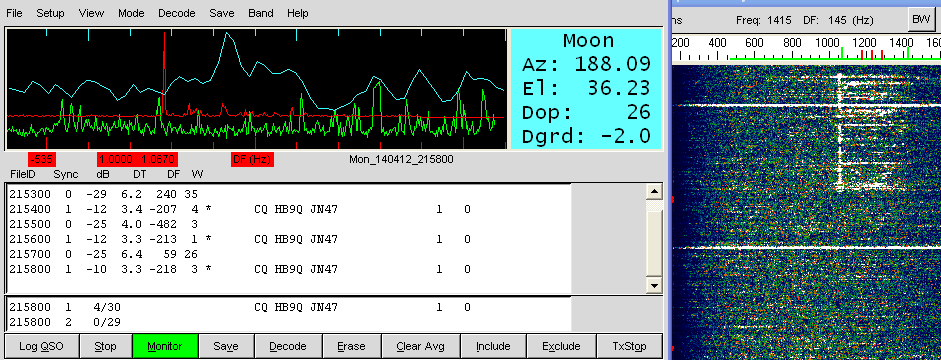Screen dimensions: 941x360
Task: Select the red -535 value label
Action: pos(41,160)
